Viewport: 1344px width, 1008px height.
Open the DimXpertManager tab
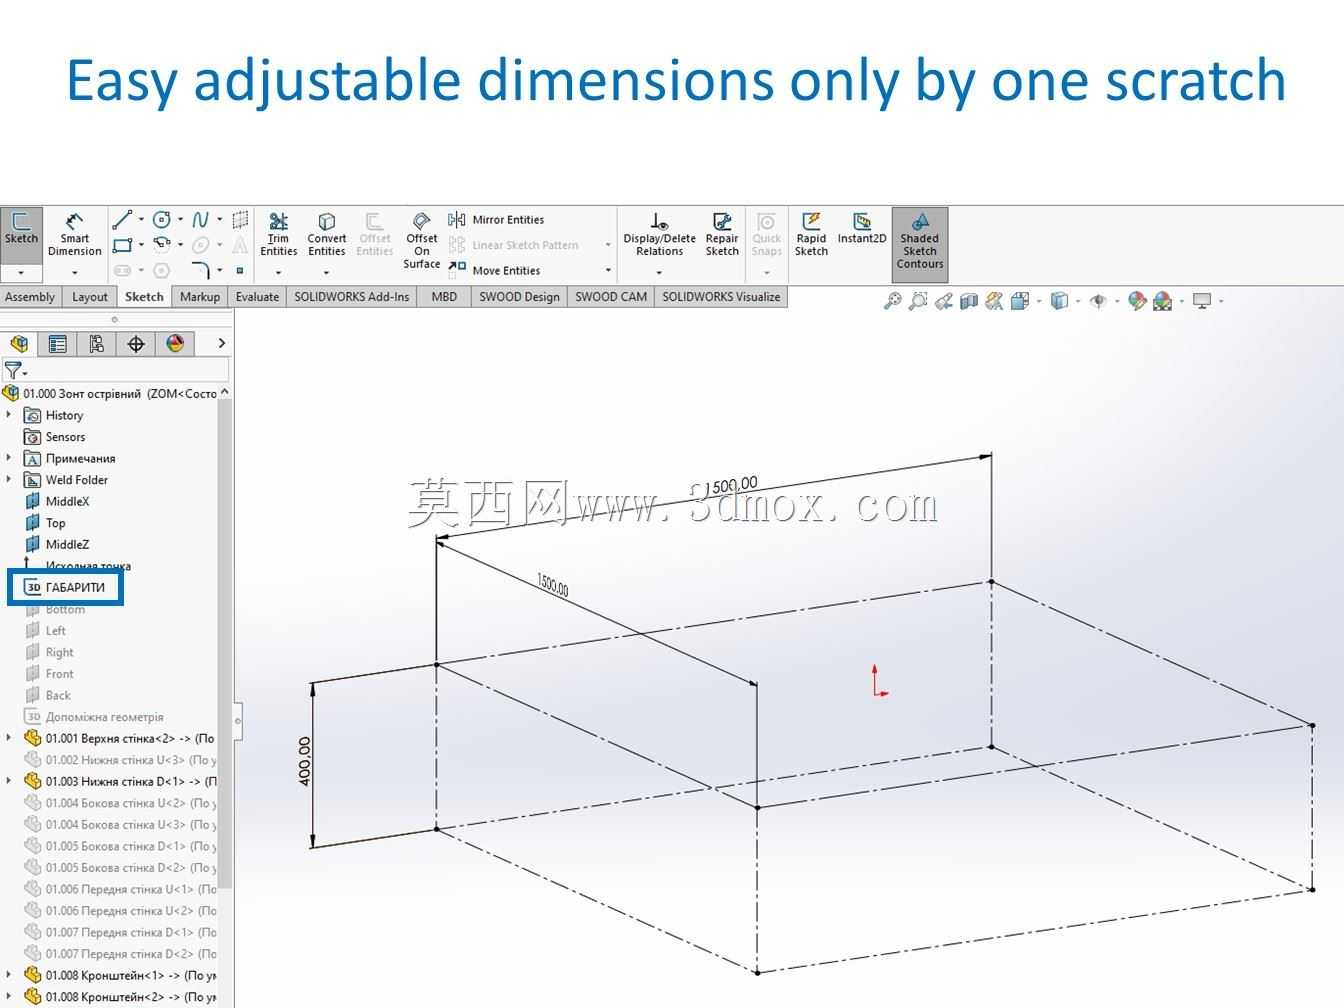coord(136,344)
